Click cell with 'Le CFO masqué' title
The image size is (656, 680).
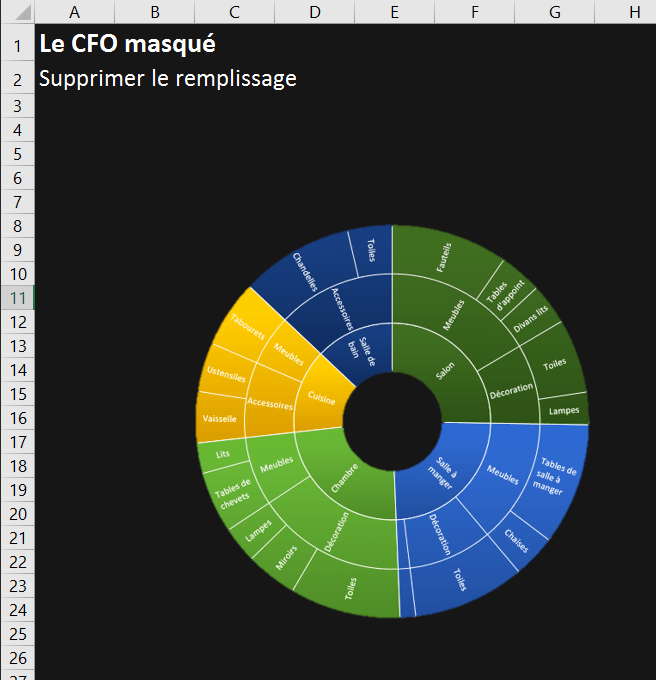pos(126,45)
